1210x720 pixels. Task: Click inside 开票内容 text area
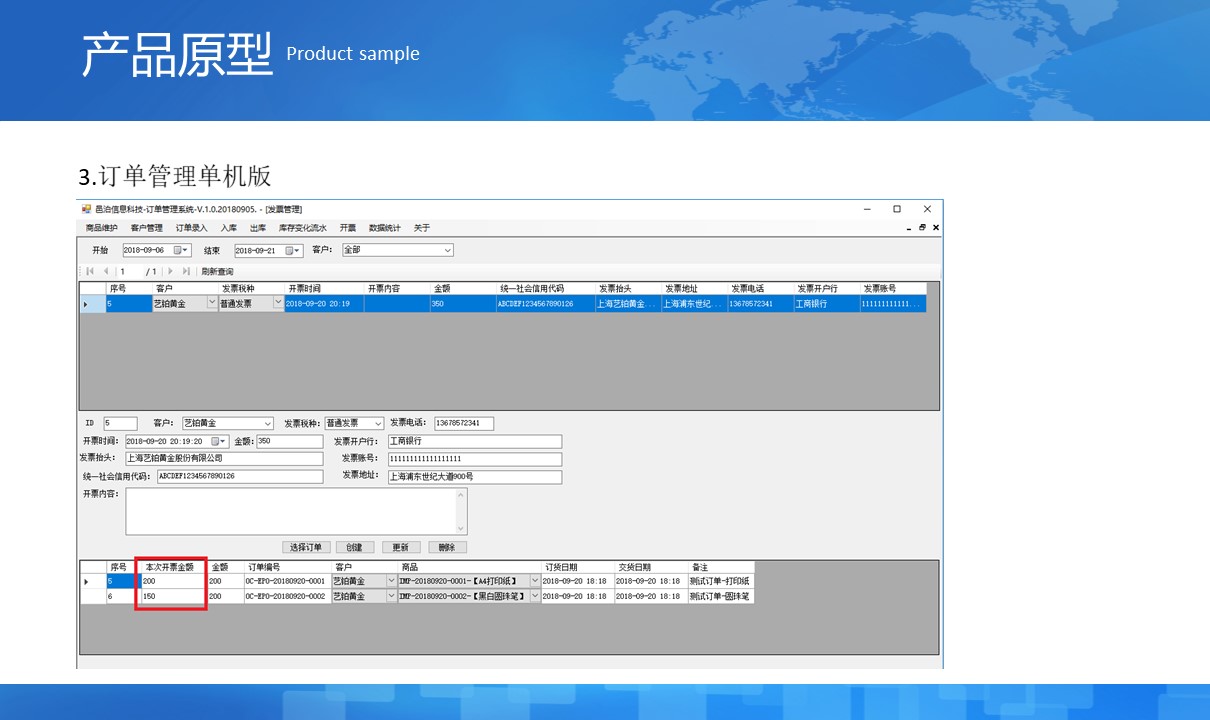290,511
